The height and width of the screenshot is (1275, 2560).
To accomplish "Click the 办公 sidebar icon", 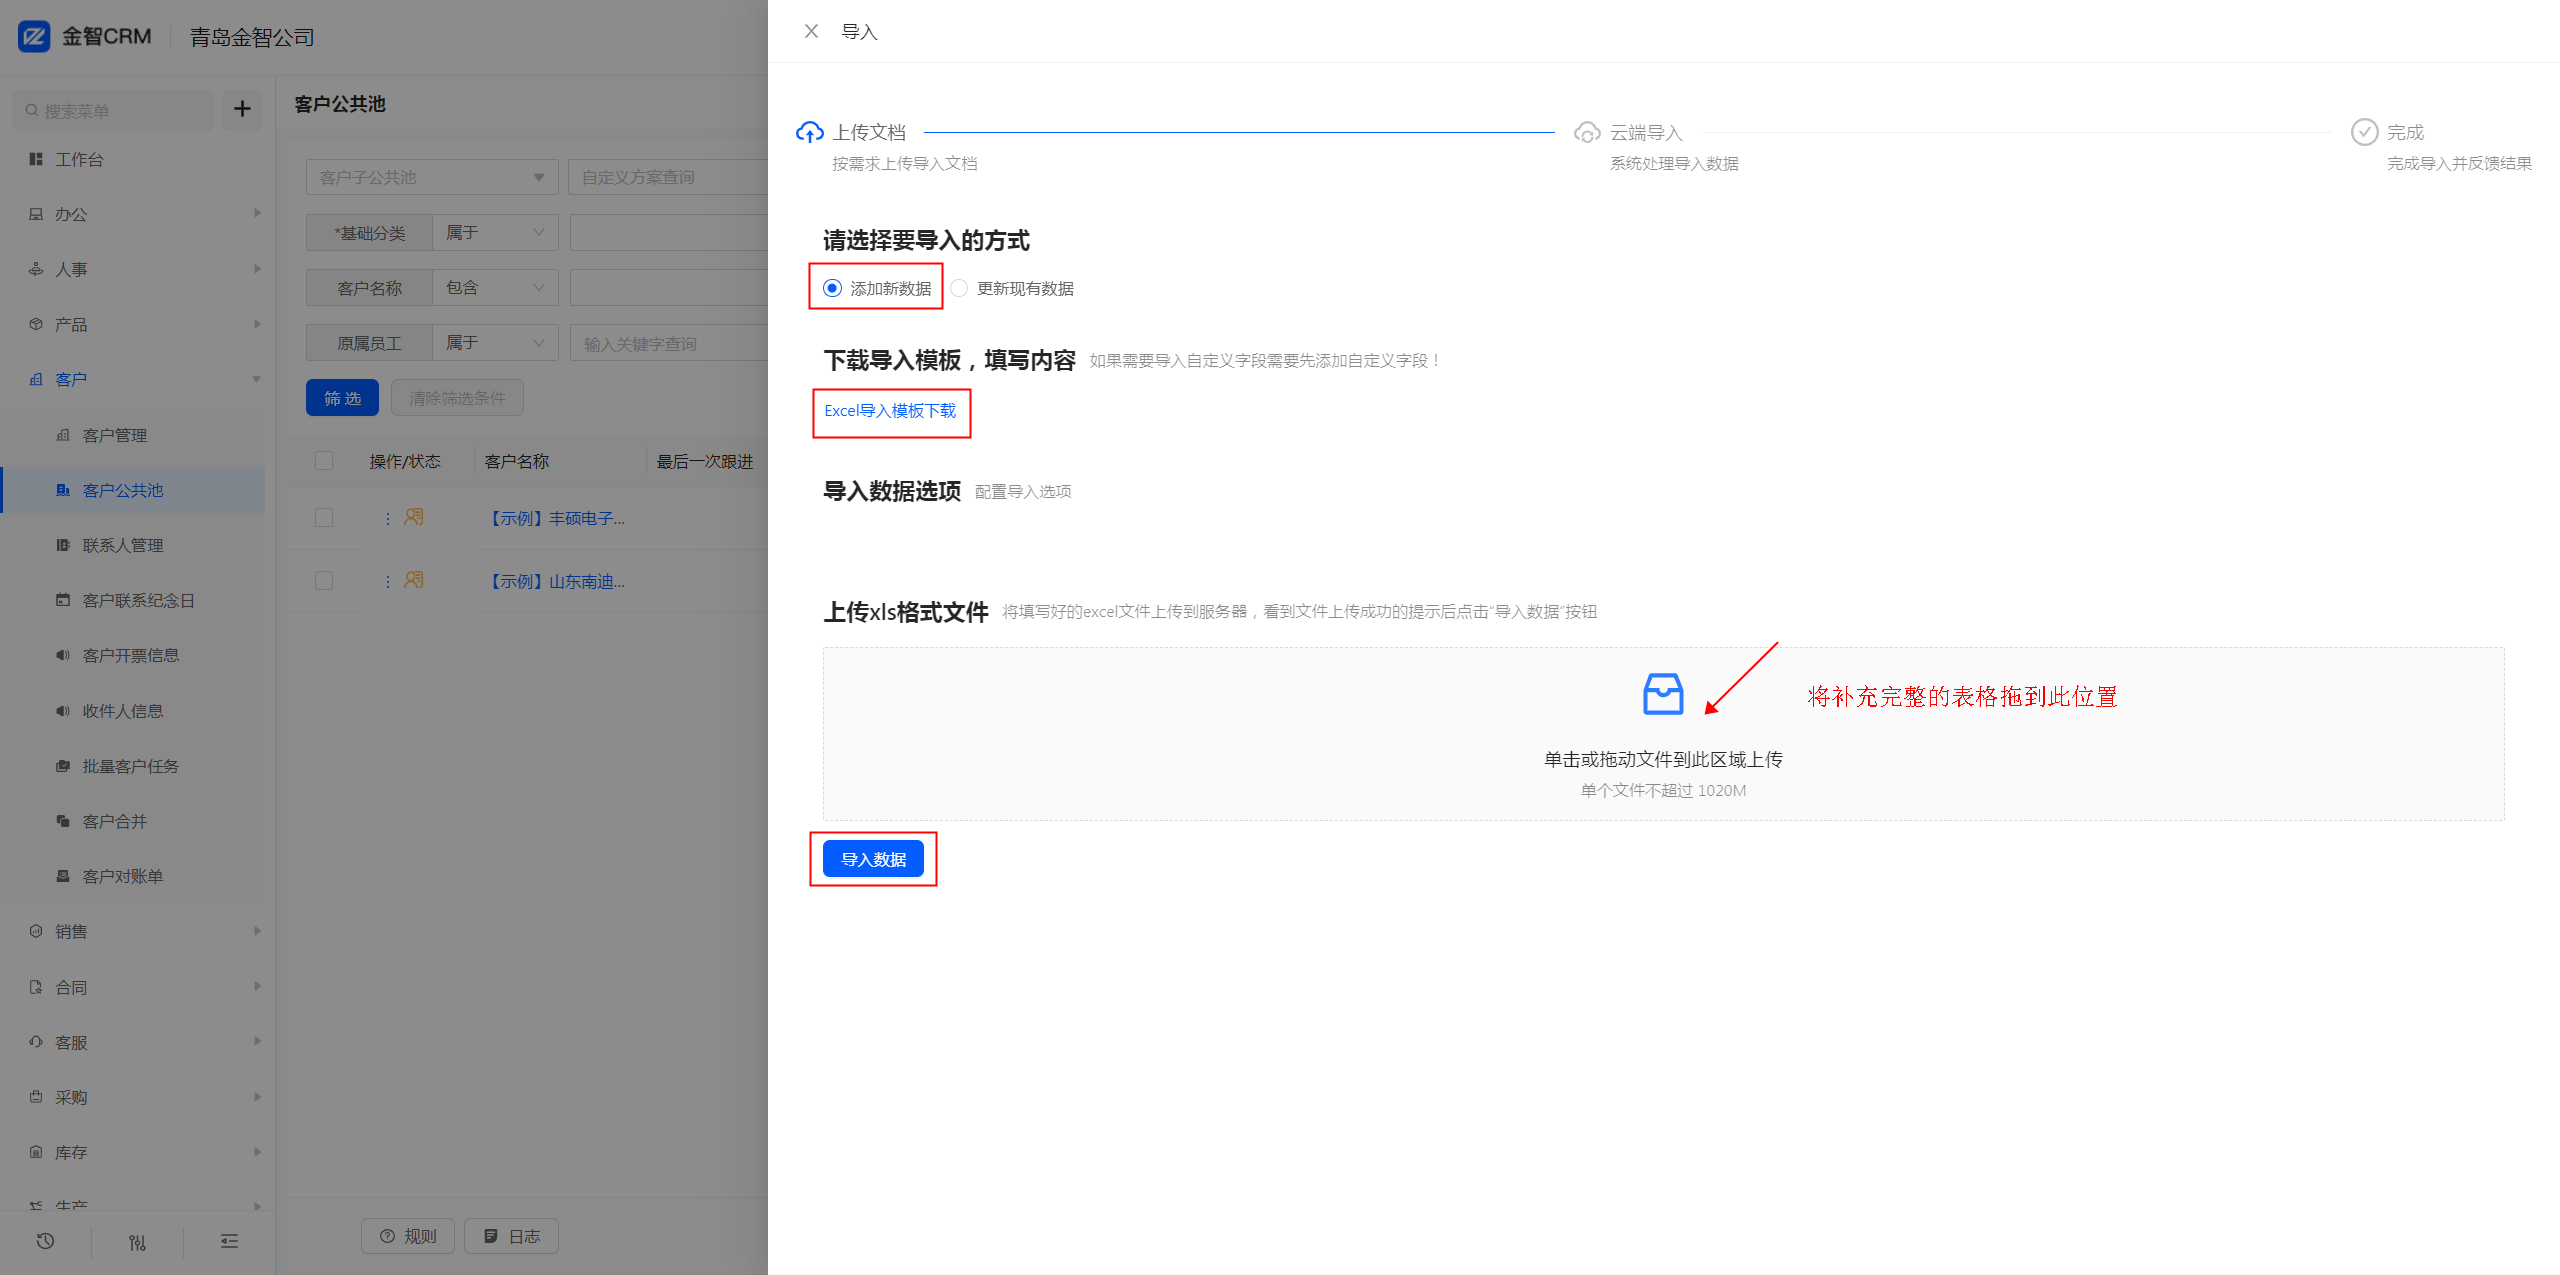I will tap(36, 214).
